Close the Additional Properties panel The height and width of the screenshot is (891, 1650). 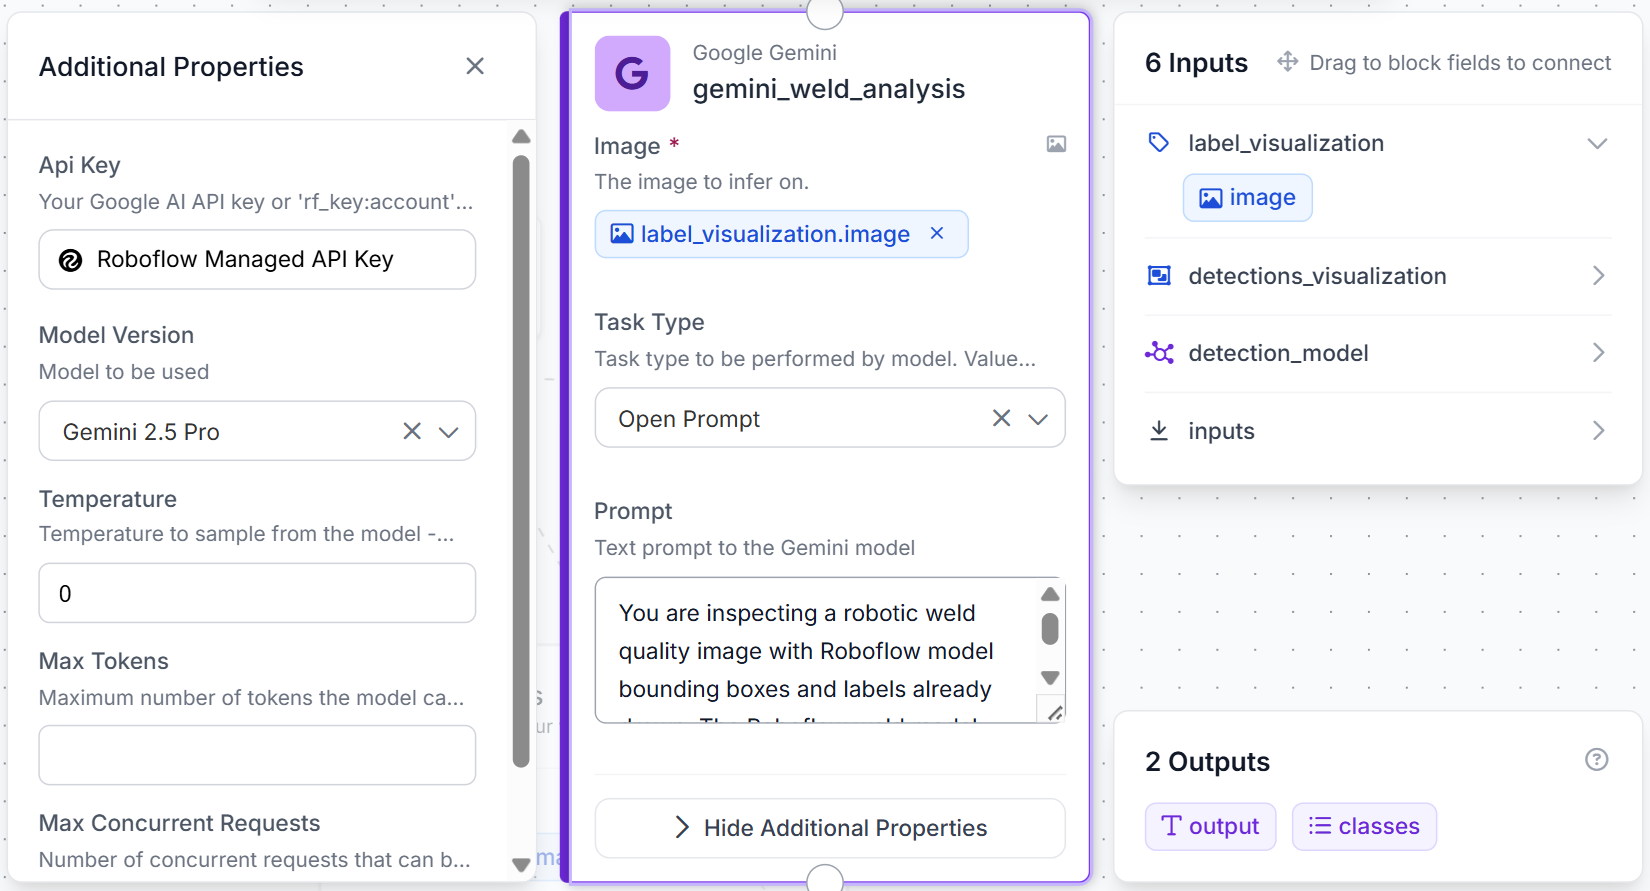(475, 66)
